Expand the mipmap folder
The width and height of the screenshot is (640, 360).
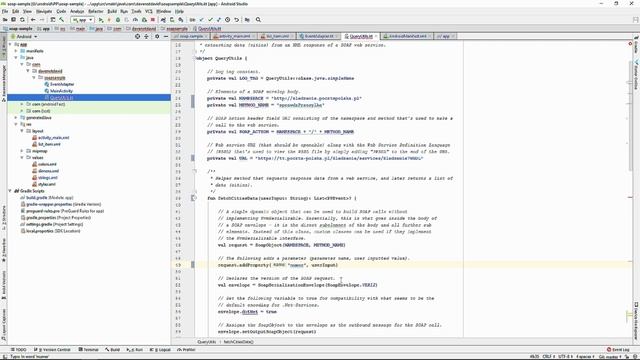pyautogui.click(x=22, y=151)
